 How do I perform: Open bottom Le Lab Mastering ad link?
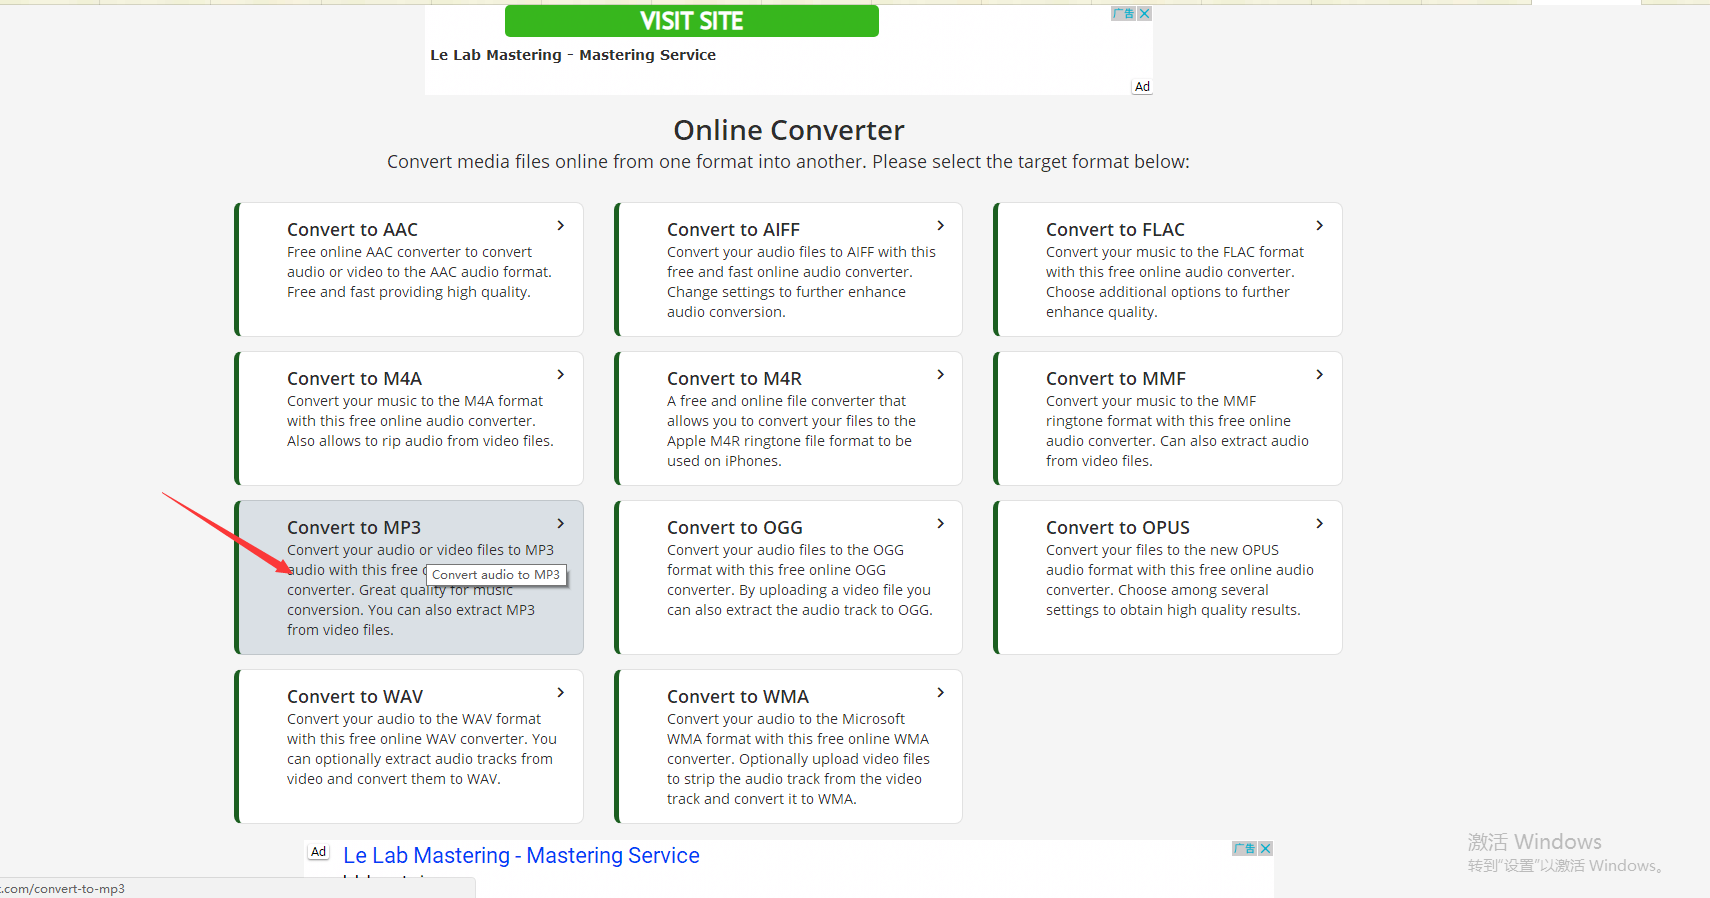coord(521,856)
